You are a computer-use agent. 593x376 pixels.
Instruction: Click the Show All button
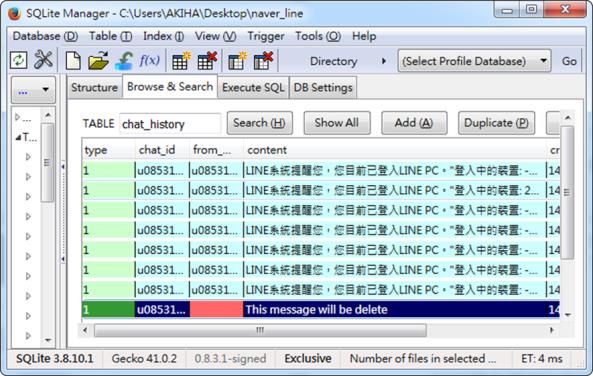pos(337,123)
